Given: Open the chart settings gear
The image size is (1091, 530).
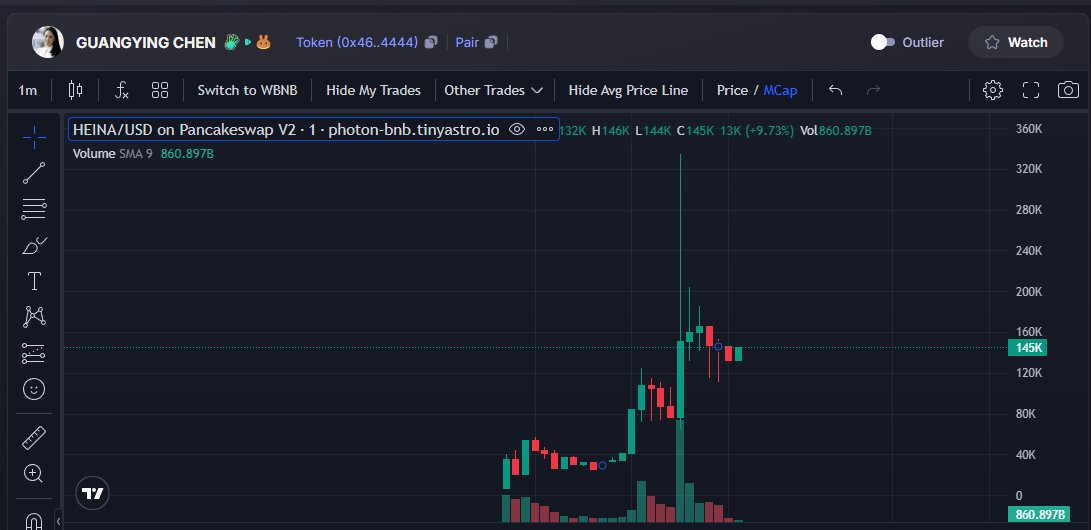Looking at the screenshot, I should pos(993,90).
